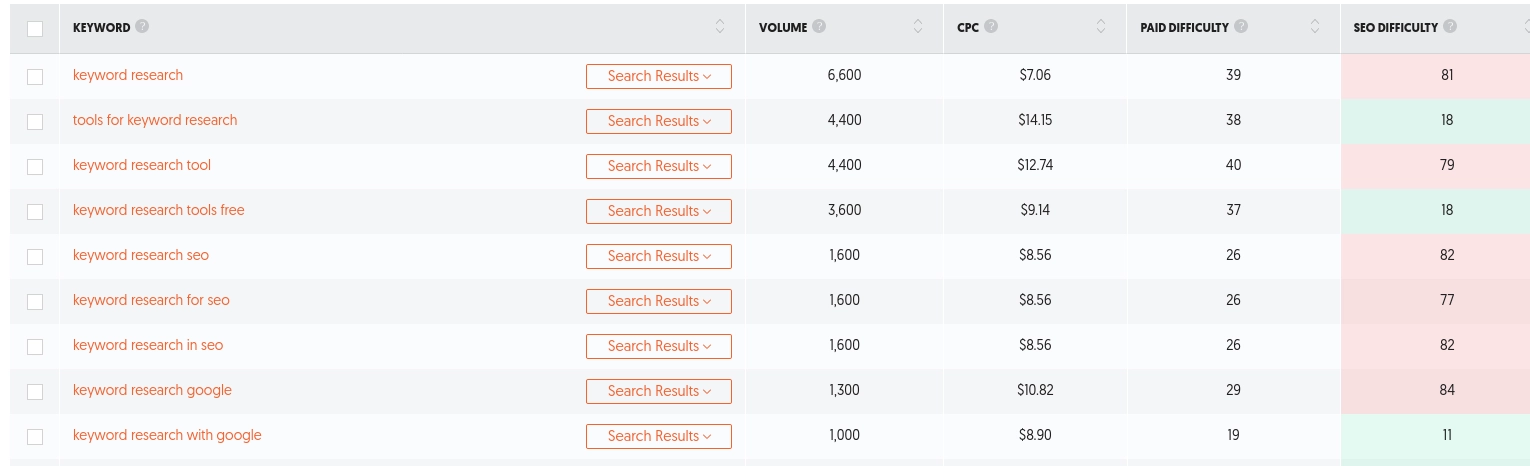Select the $14.15 CPC cell
Screen dimensions: 1530x466
[1034, 120]
